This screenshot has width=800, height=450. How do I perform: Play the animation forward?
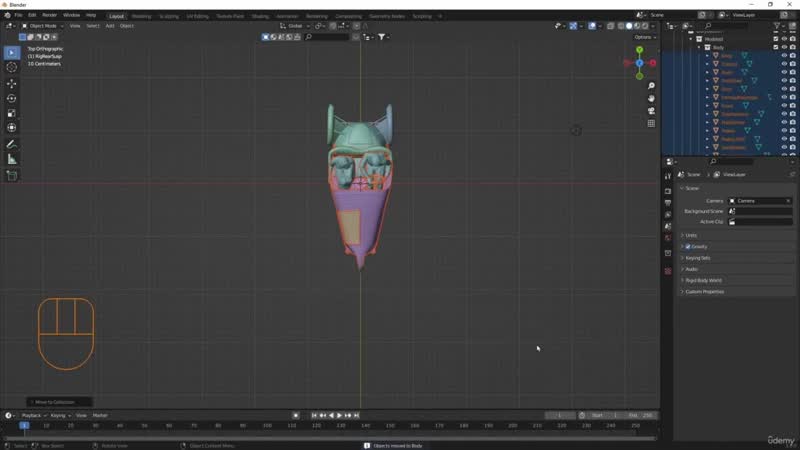click(x=339, y=416)
